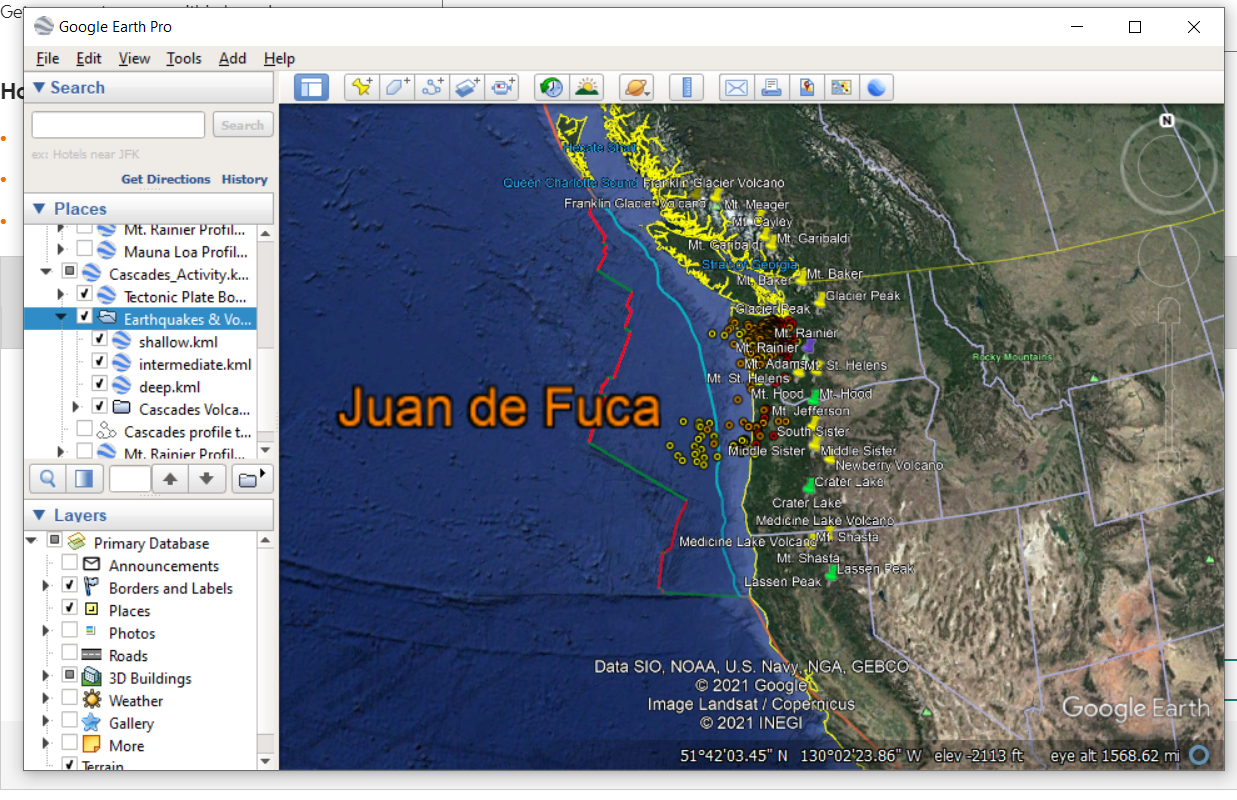The height and width of the screenshot is (800, 1237).
Task: Open the Tools menu
Action: pyautogui.click(x=184, y=58)
